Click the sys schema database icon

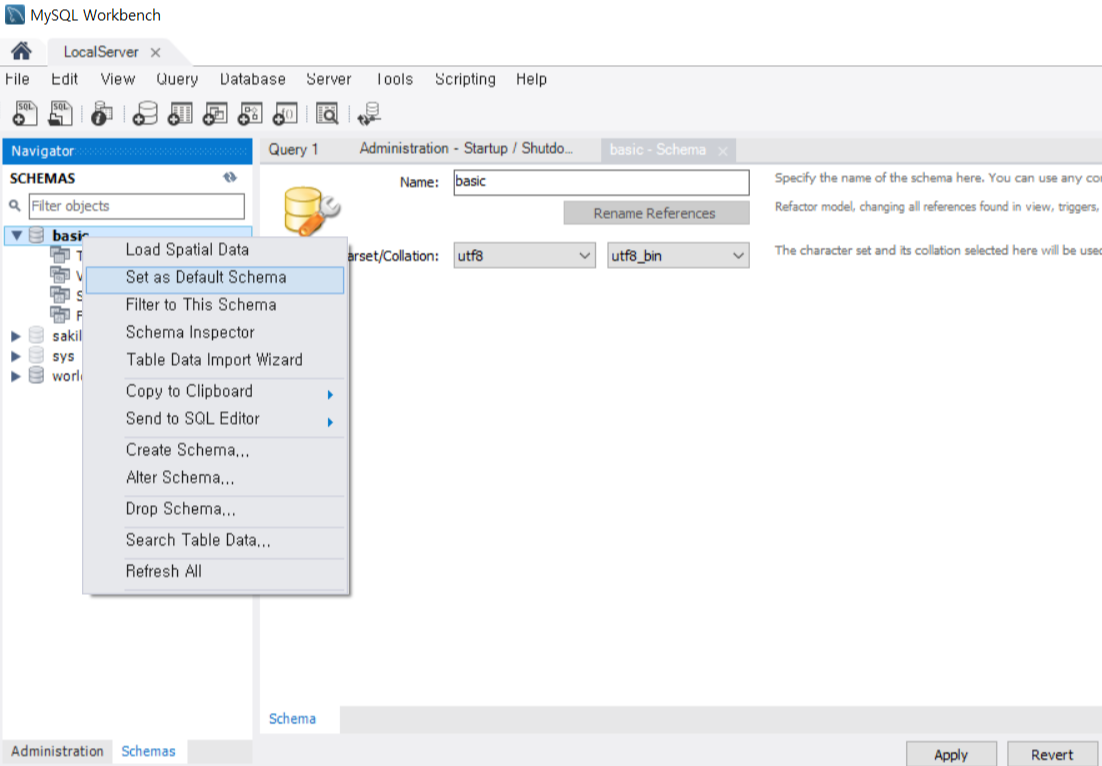coord(37,356)
